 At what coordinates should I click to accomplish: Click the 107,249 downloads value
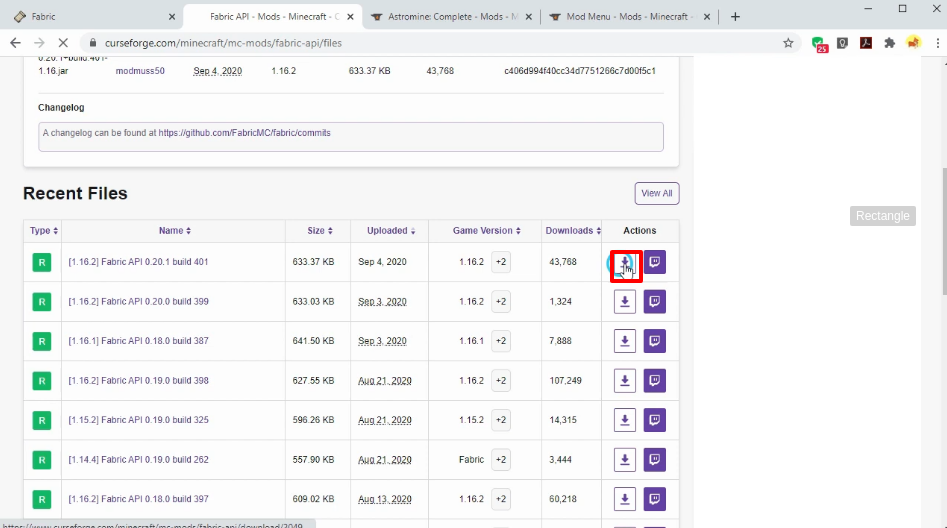[x=565, y=381]
